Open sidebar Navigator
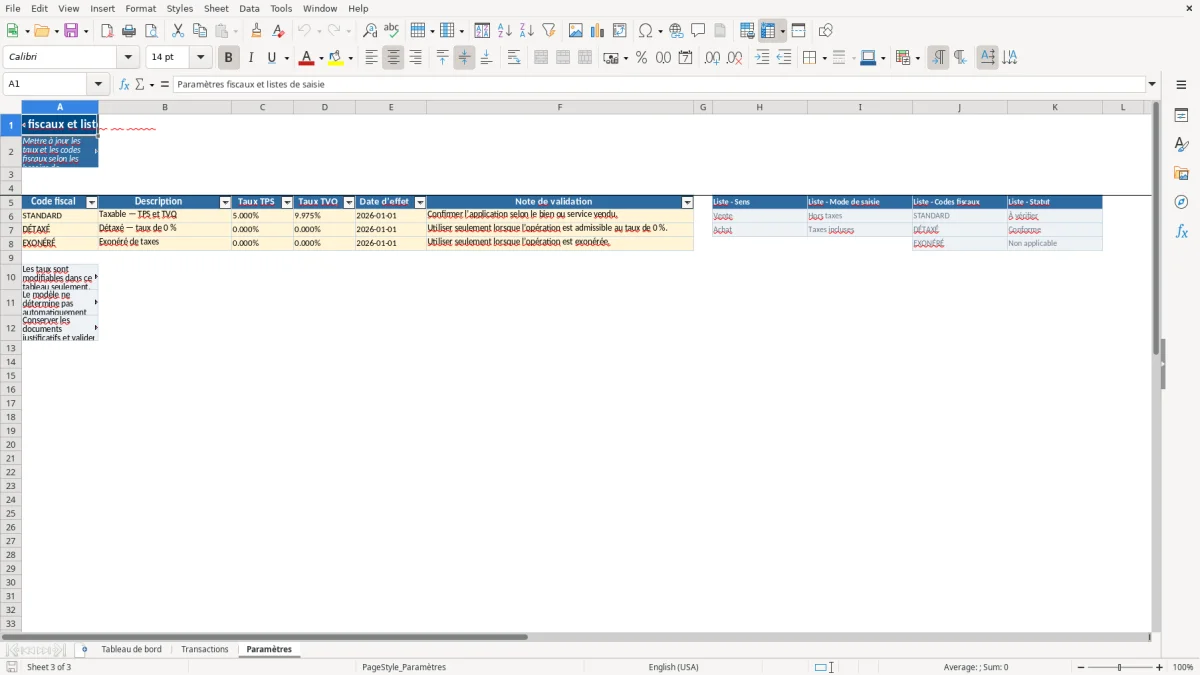The width and height of the screenshot is (1200, 675). tap(1181, 202)
